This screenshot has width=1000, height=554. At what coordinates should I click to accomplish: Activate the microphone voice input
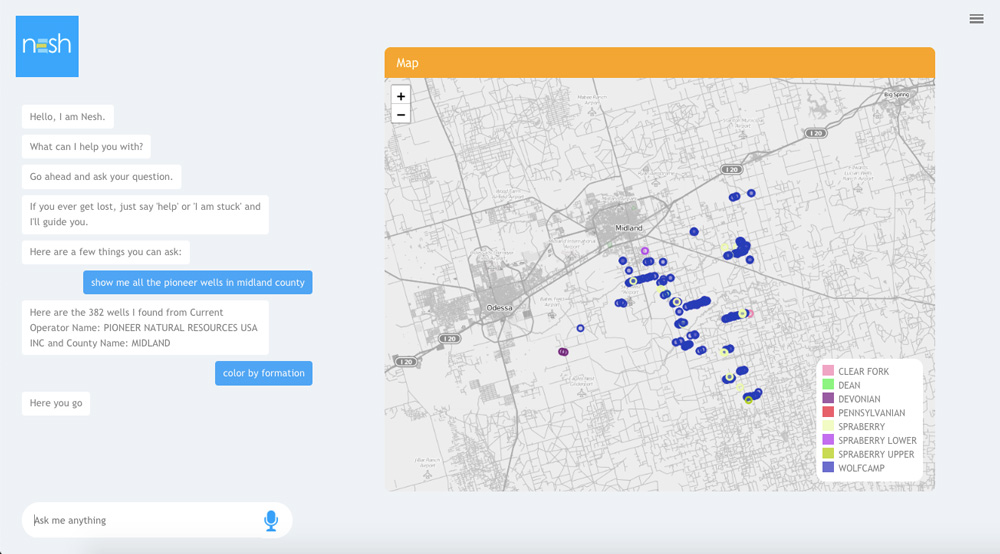click(x=271, y=520)
